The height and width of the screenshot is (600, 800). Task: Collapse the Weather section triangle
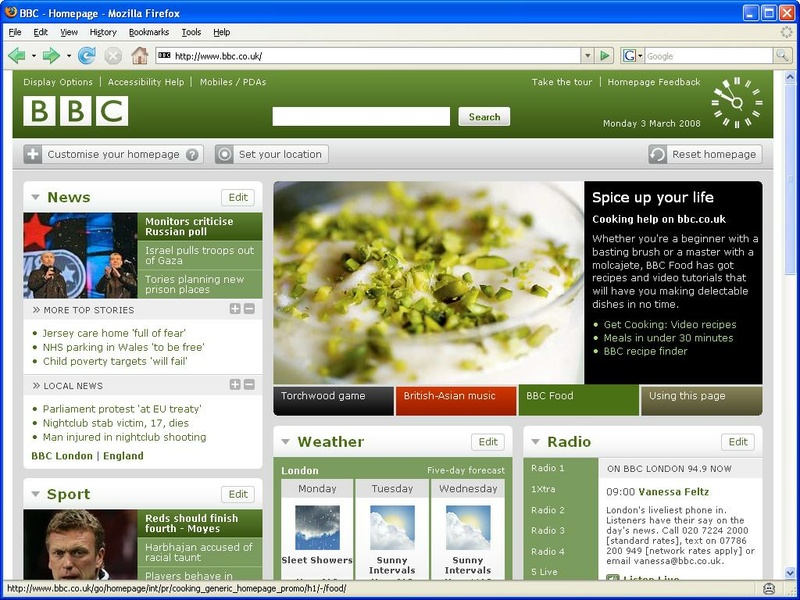(286, 442)
